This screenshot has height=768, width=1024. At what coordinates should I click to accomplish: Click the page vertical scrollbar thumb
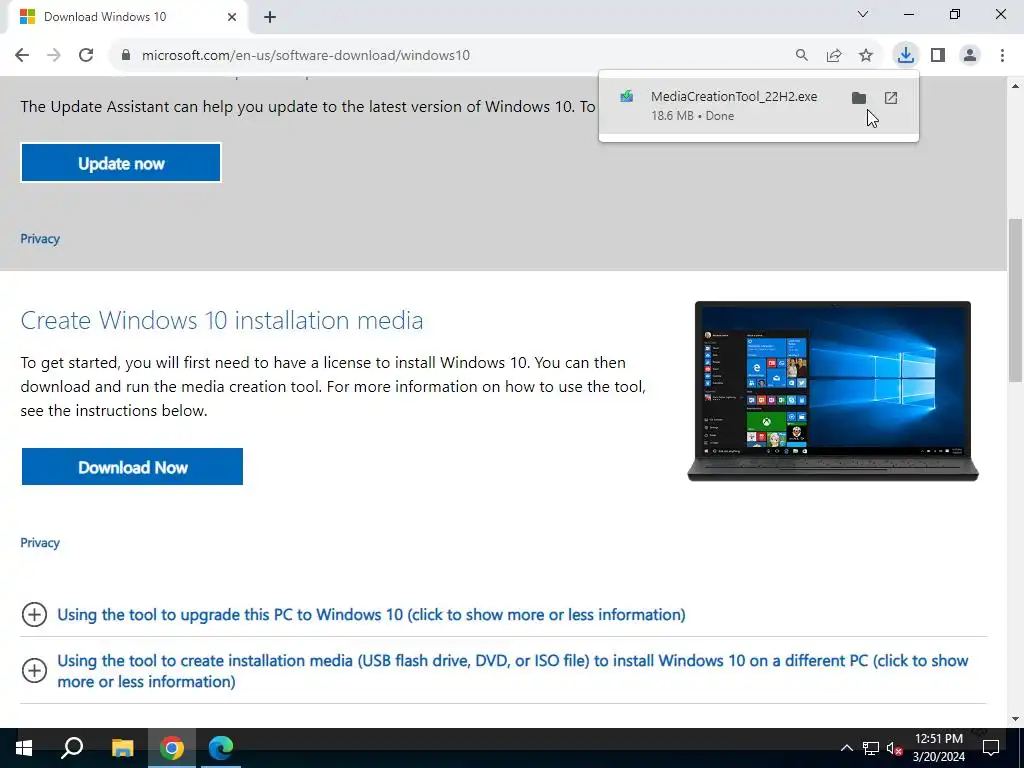pyautogui.click(x=1016, y=300)
